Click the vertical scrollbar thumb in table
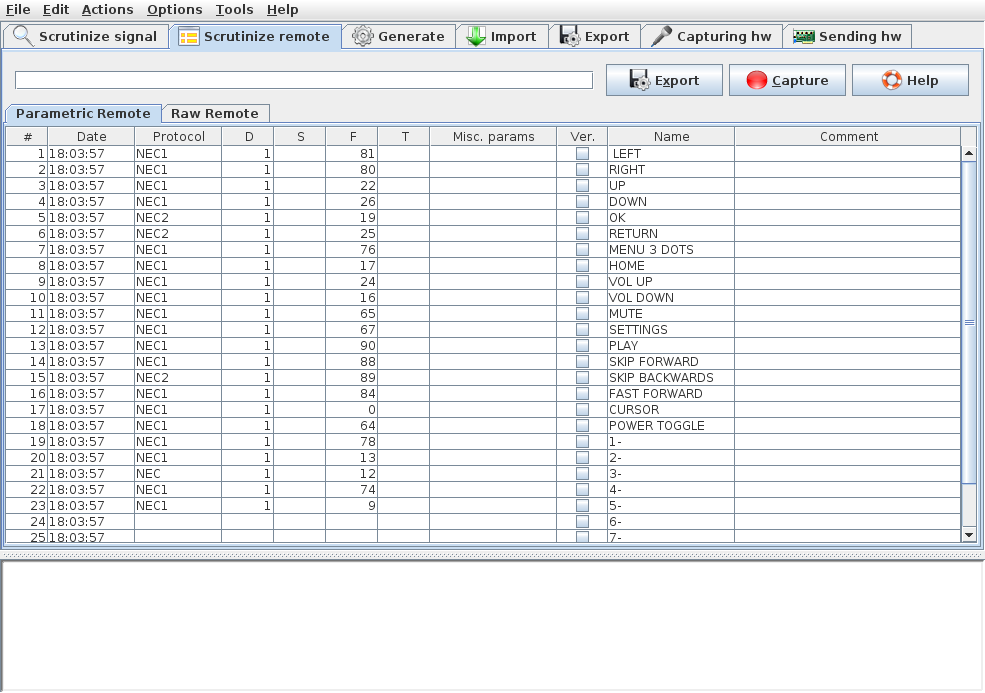This screenshot has width=985, height=693. coord(968,322)
